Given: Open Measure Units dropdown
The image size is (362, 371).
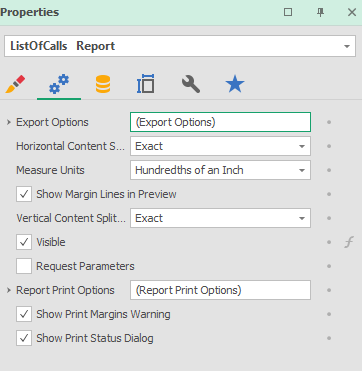Looking at the screenshot, I should click(x=302, y=170).
